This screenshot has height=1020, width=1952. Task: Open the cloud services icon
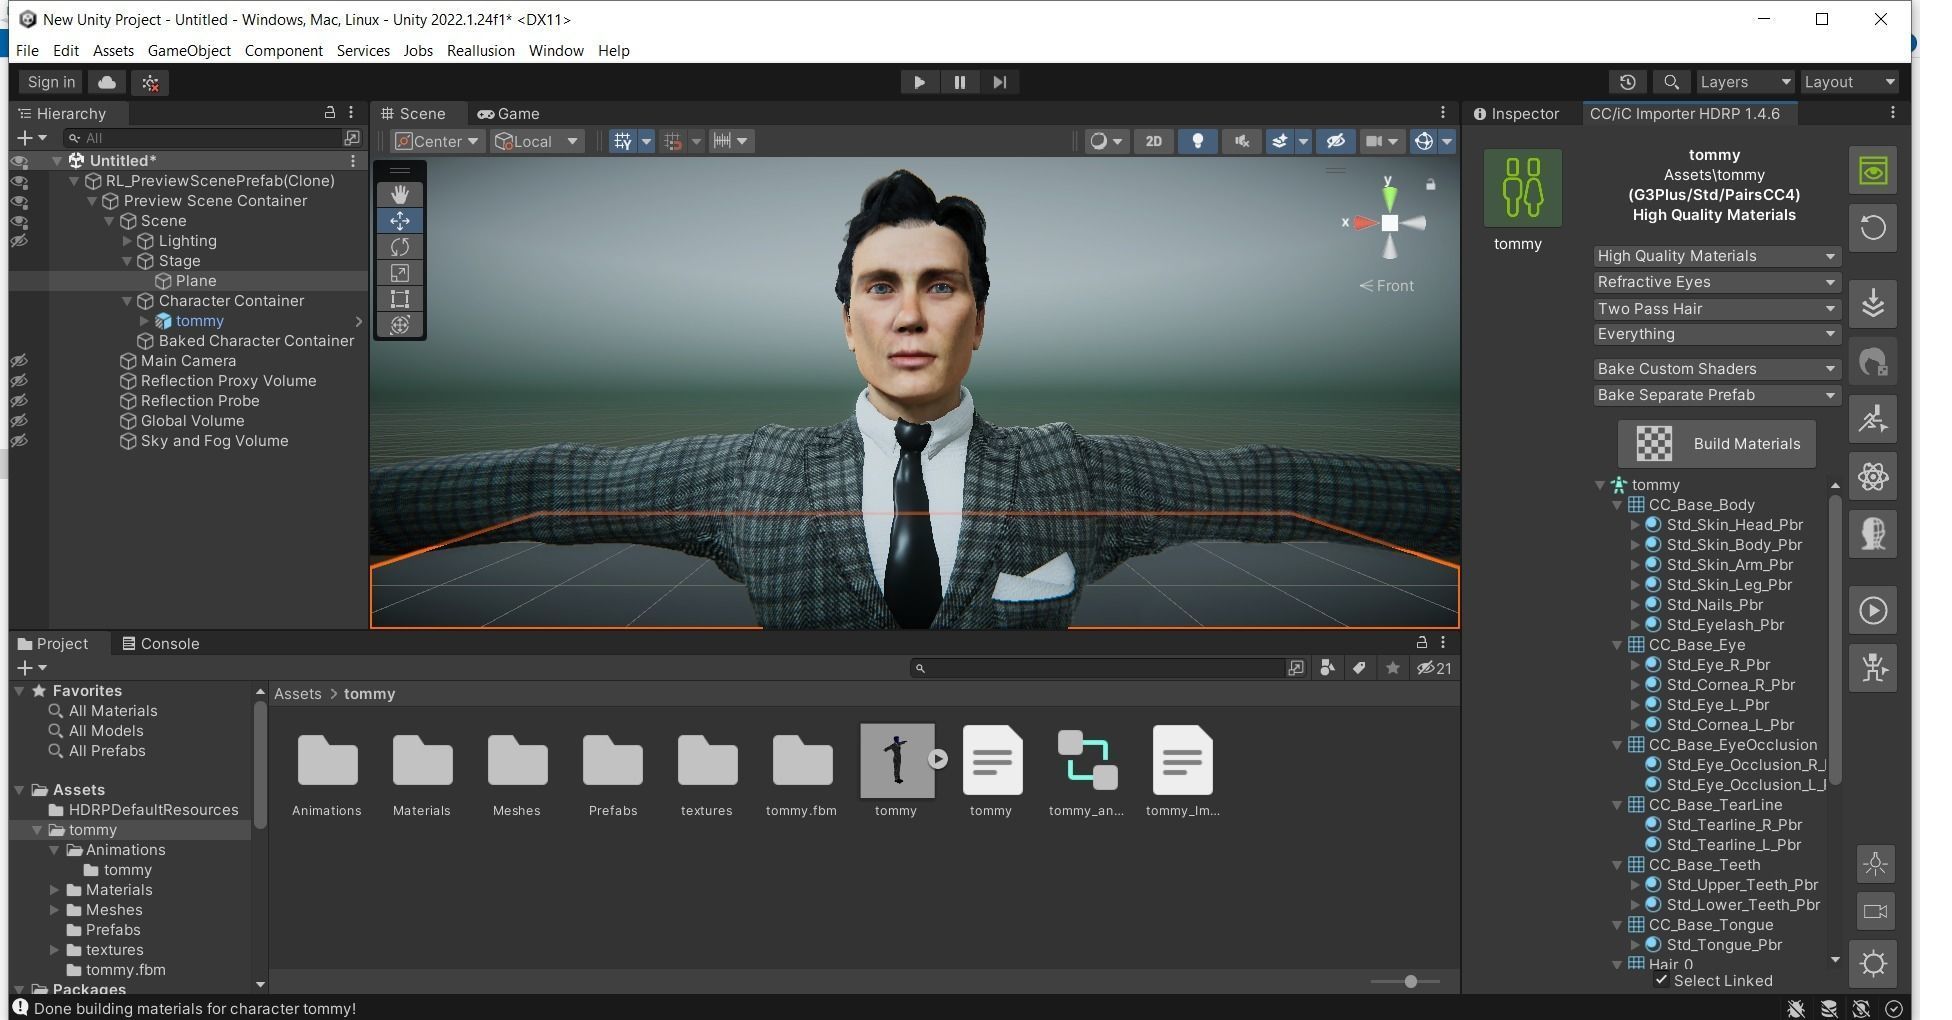pos(107,82)
